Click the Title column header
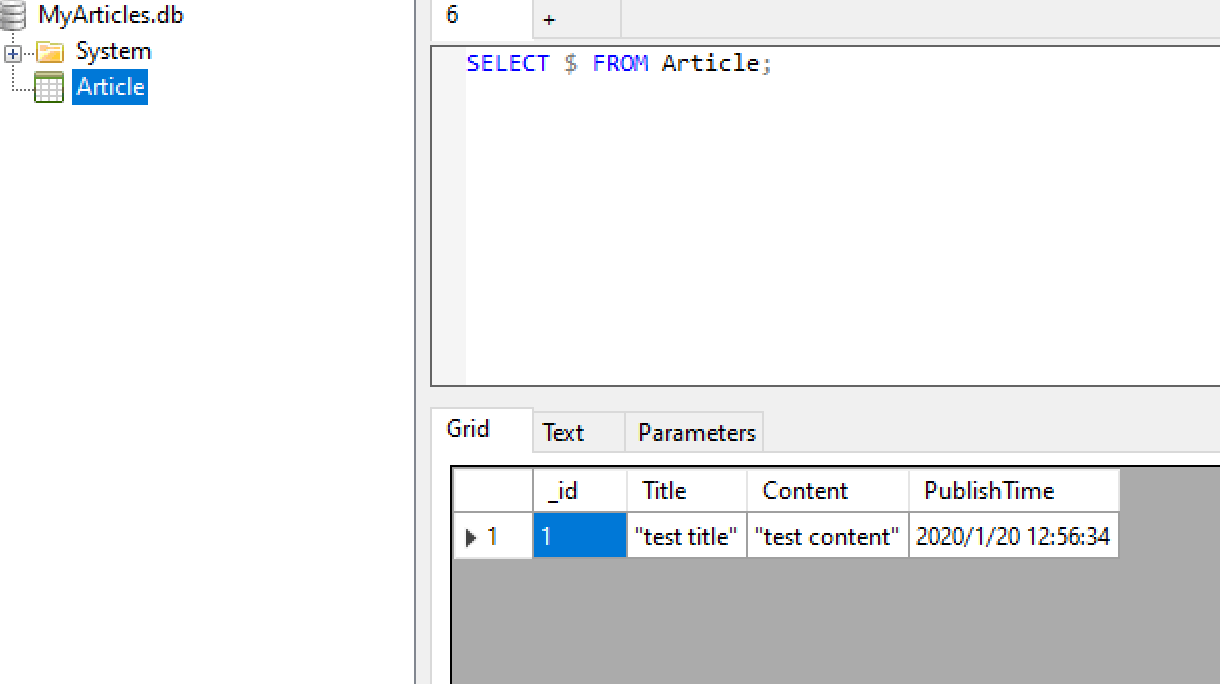 687,491
